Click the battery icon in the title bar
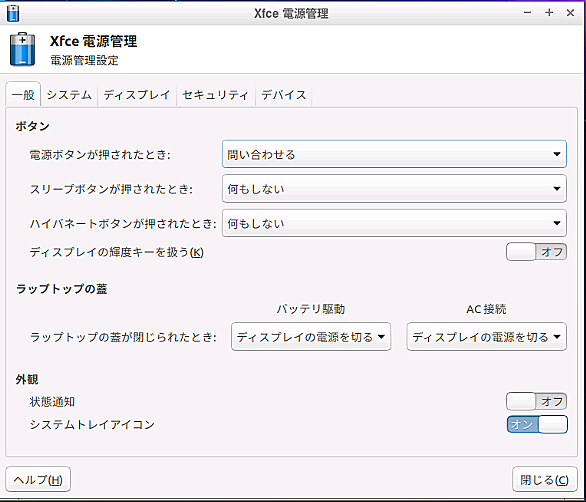 coord(13,13)
